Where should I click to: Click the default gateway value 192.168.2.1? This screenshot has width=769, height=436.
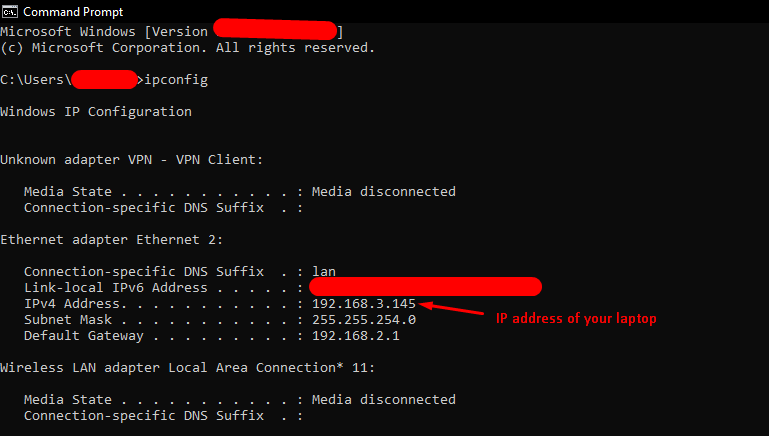355,335
